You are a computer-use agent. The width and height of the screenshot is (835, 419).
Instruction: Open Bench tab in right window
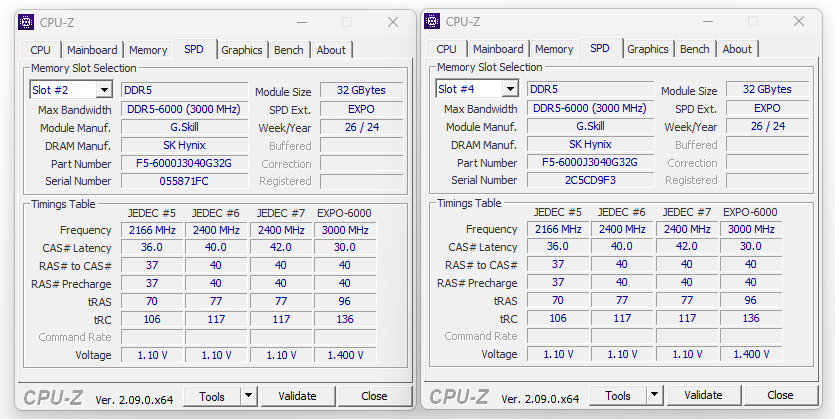(694, 49)
